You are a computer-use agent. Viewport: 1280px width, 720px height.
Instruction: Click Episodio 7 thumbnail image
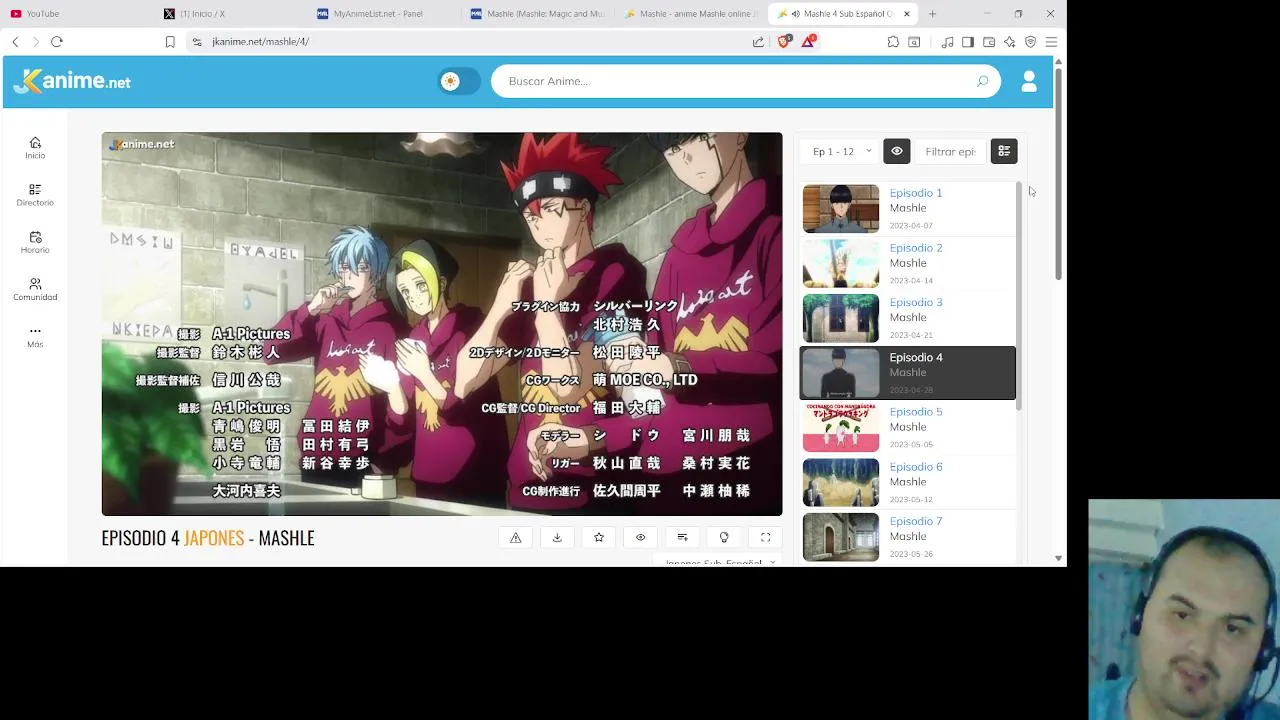point(841,537)
